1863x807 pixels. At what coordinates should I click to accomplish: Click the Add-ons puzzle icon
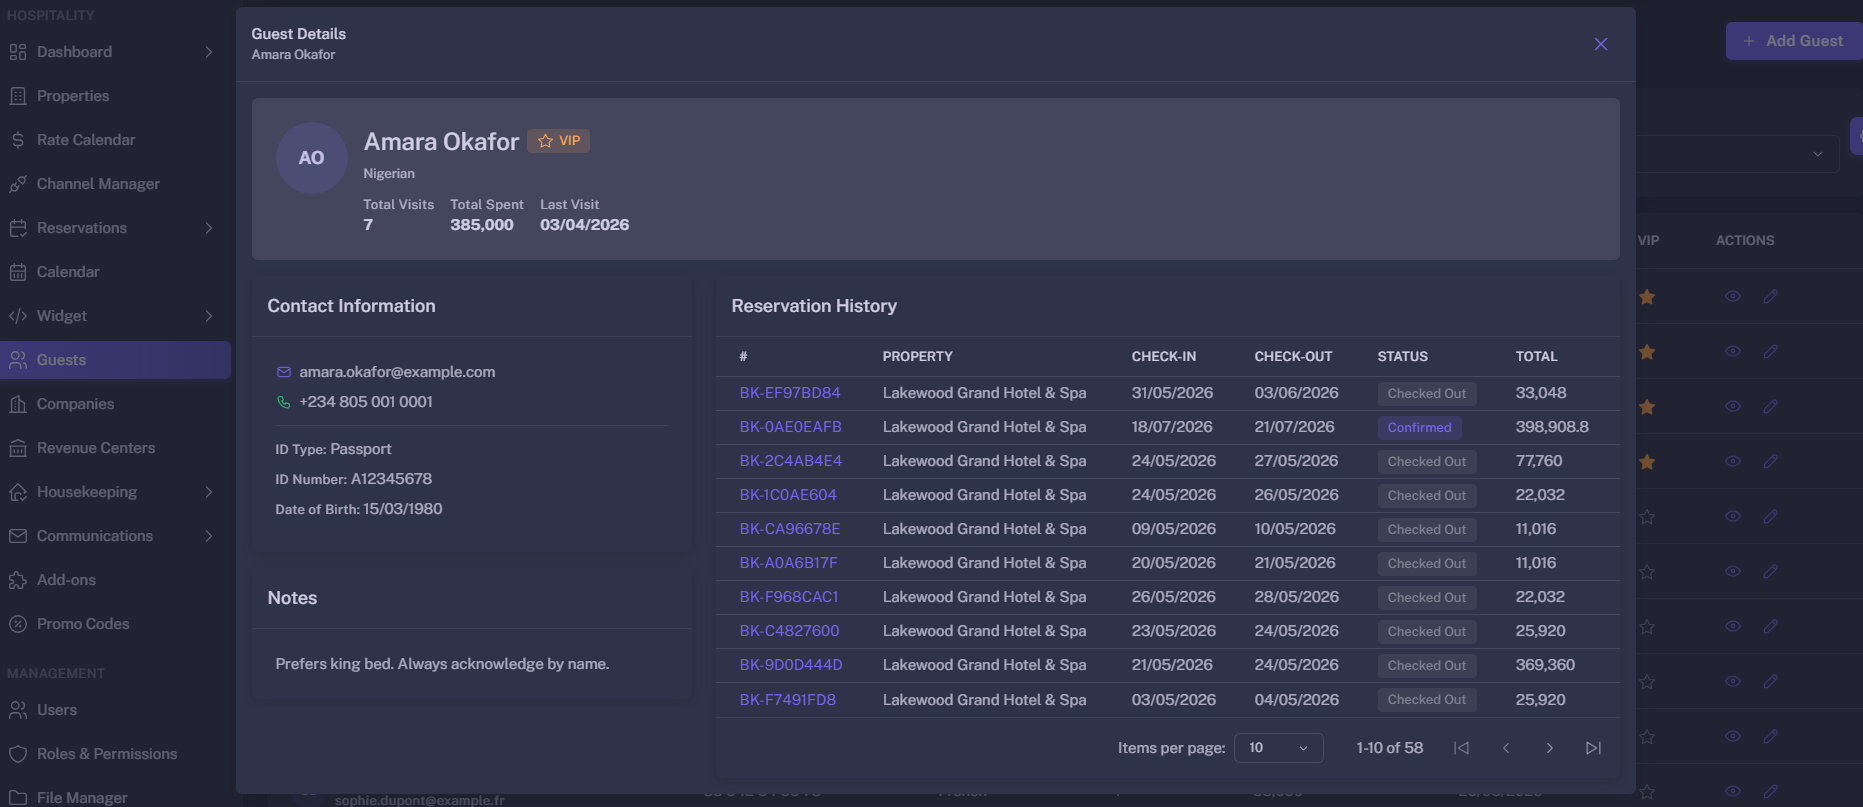pos(18,580)
